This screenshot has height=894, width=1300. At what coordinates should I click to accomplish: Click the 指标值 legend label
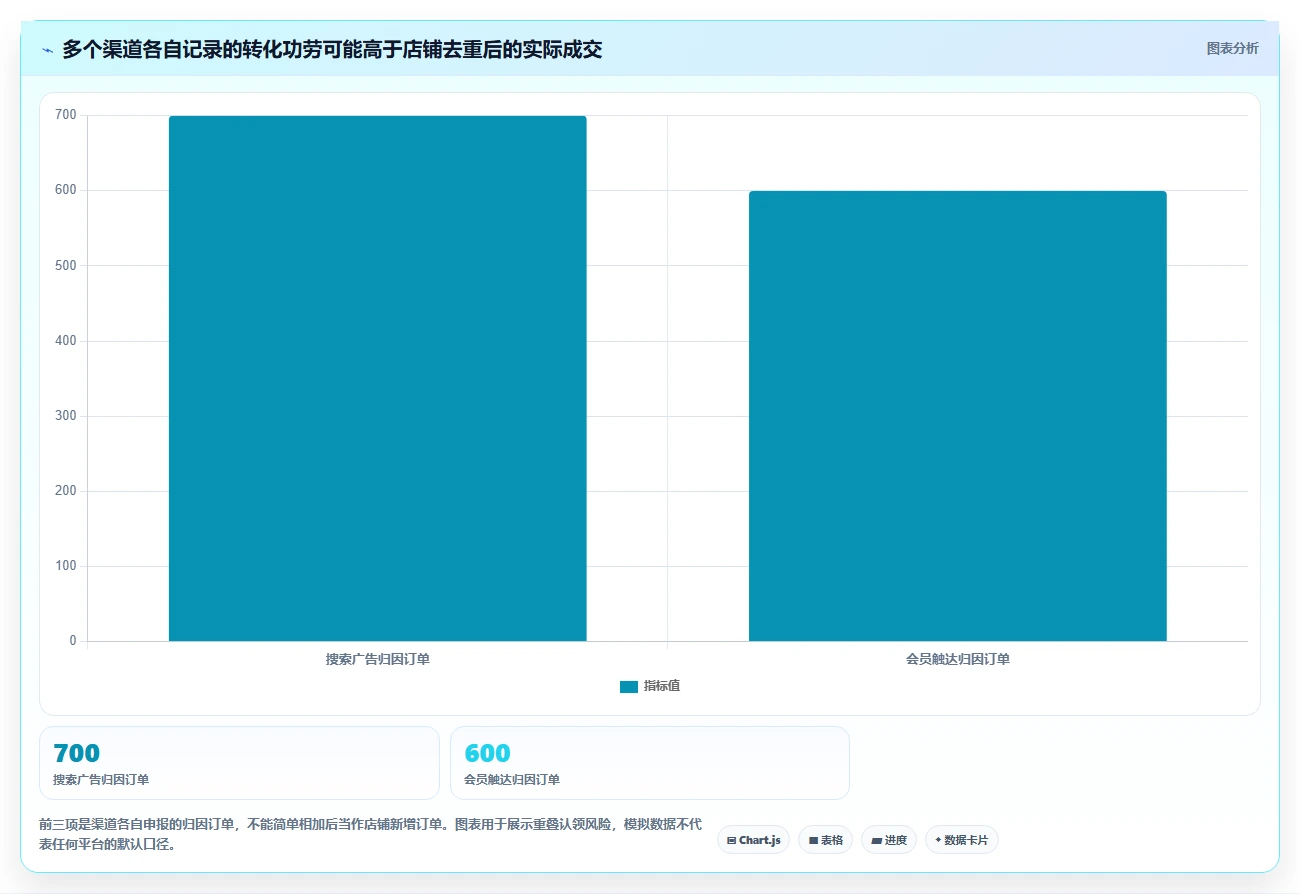[662, 686]
